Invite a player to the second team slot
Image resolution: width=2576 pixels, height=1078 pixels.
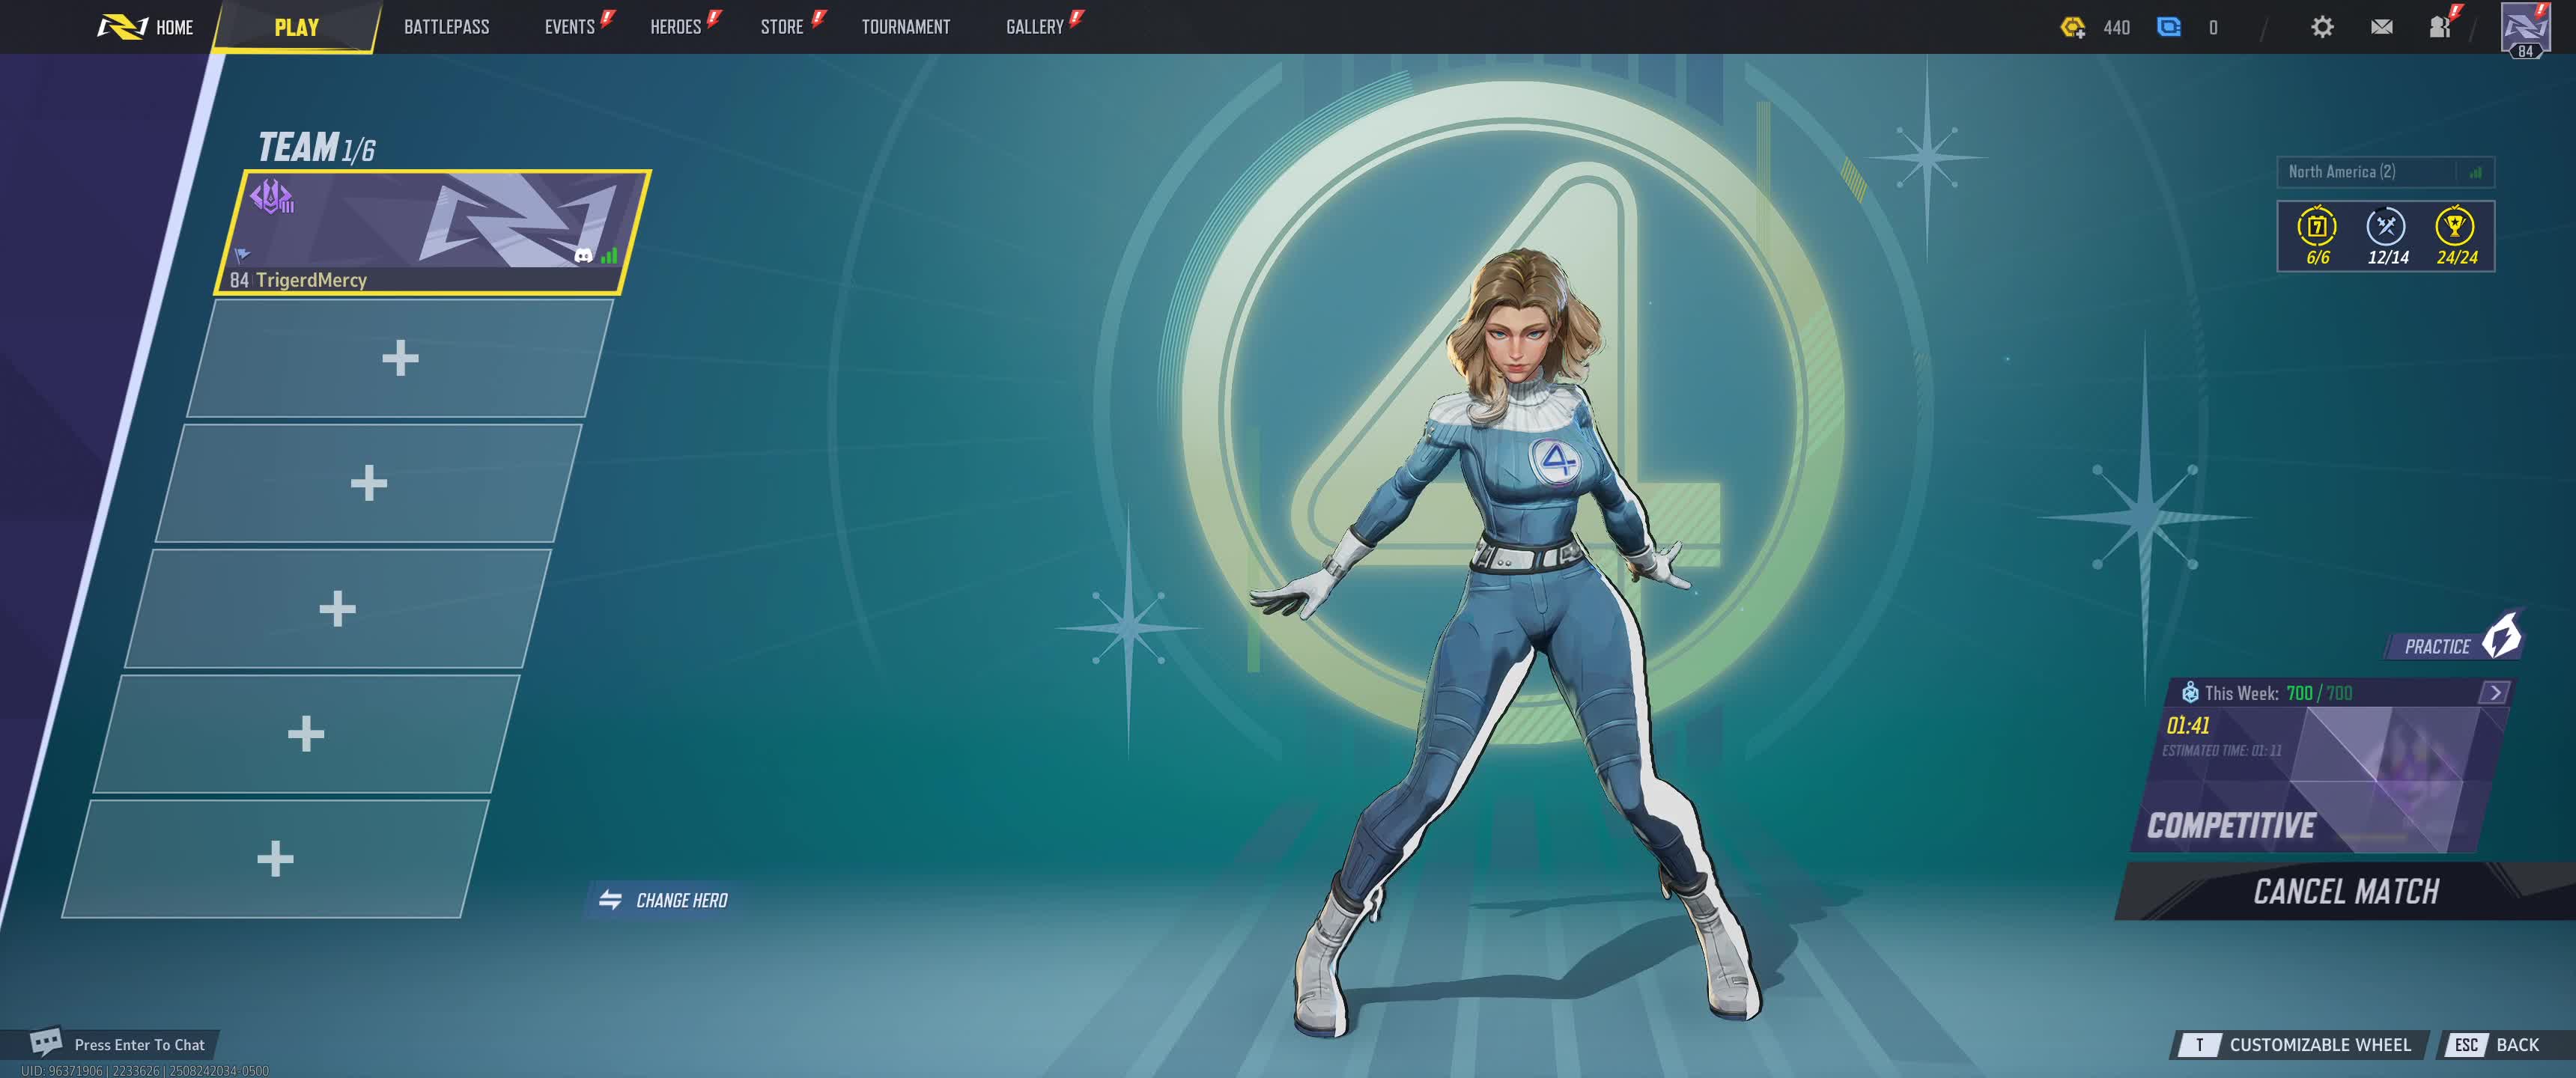(x=400, y=358)
